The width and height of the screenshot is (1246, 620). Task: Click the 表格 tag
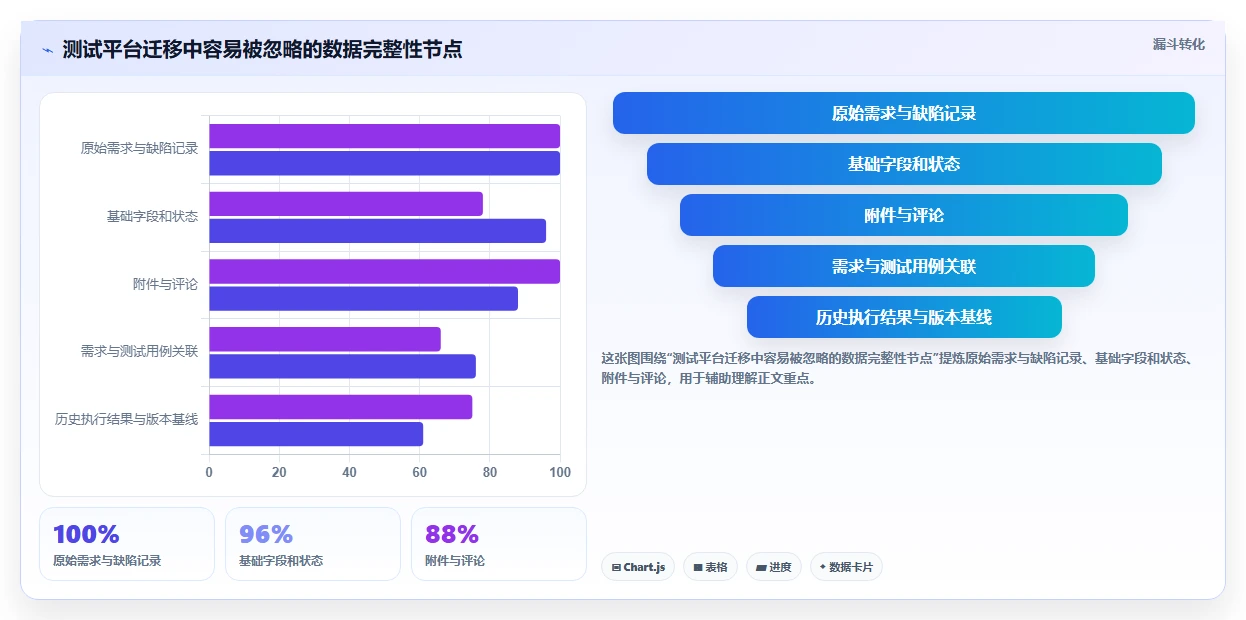(x=710, y=567)
